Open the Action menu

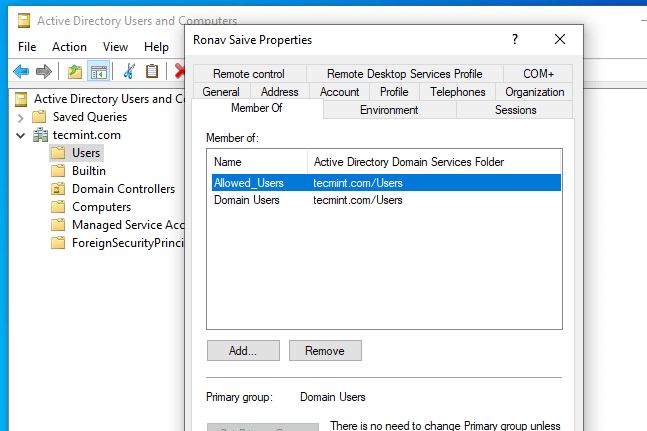pos(69,46)
